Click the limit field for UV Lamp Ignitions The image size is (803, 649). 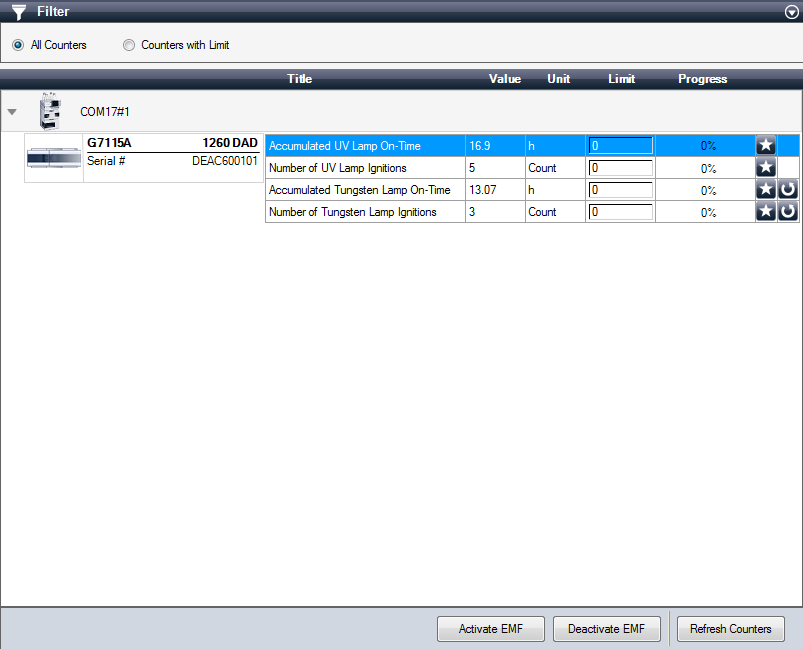pyautogui.click(x=620, y=168)
